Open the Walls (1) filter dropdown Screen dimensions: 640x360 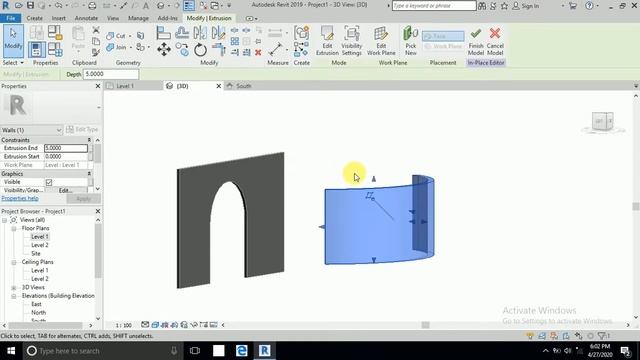(x=31, y=130)
